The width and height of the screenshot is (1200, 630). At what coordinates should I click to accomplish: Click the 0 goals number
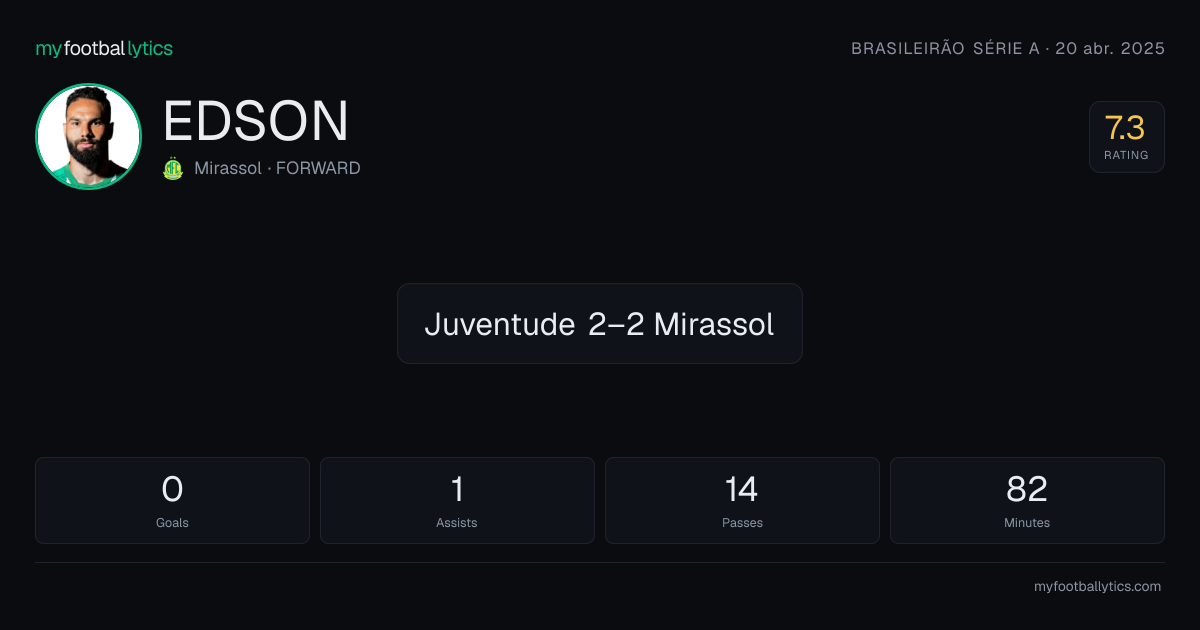tap(172, 489)
